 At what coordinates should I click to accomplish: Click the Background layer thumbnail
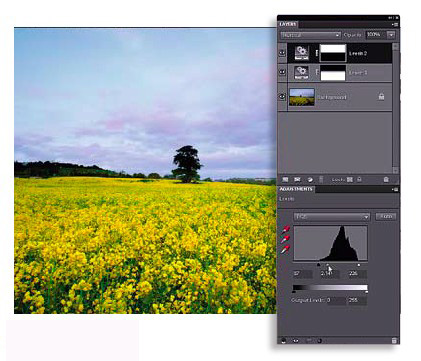tap(302, 97)
